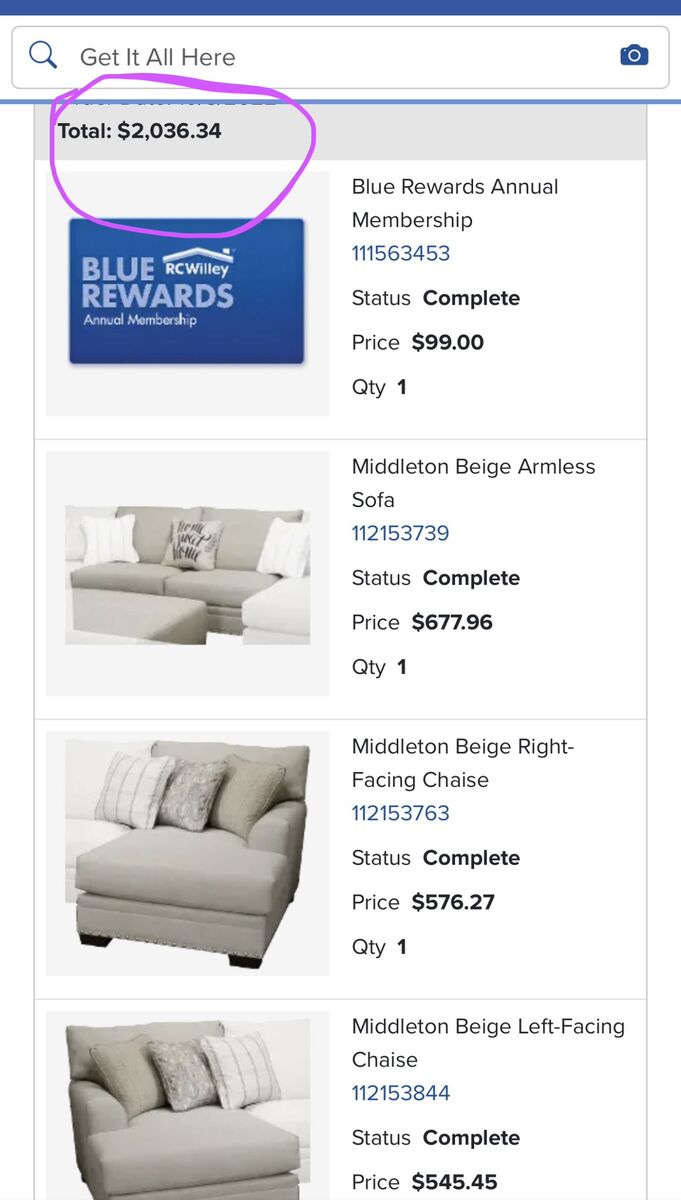Open the Blue Rewards membership card image
This screenshot has width=681, height=1200.
(x=187, y=291)
